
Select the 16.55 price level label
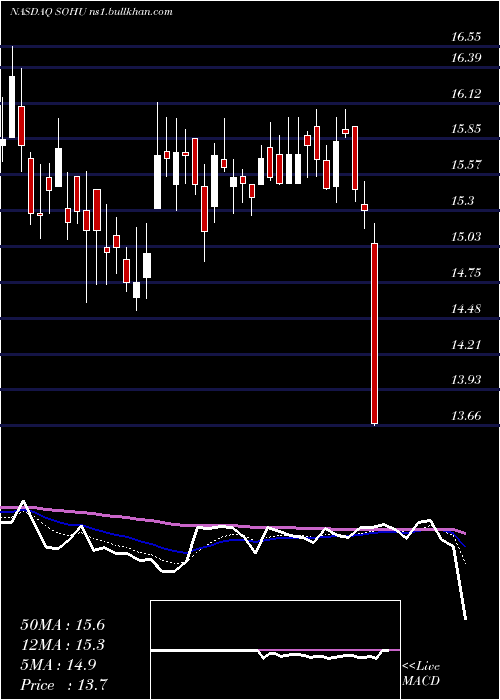(x=466, y=37)
